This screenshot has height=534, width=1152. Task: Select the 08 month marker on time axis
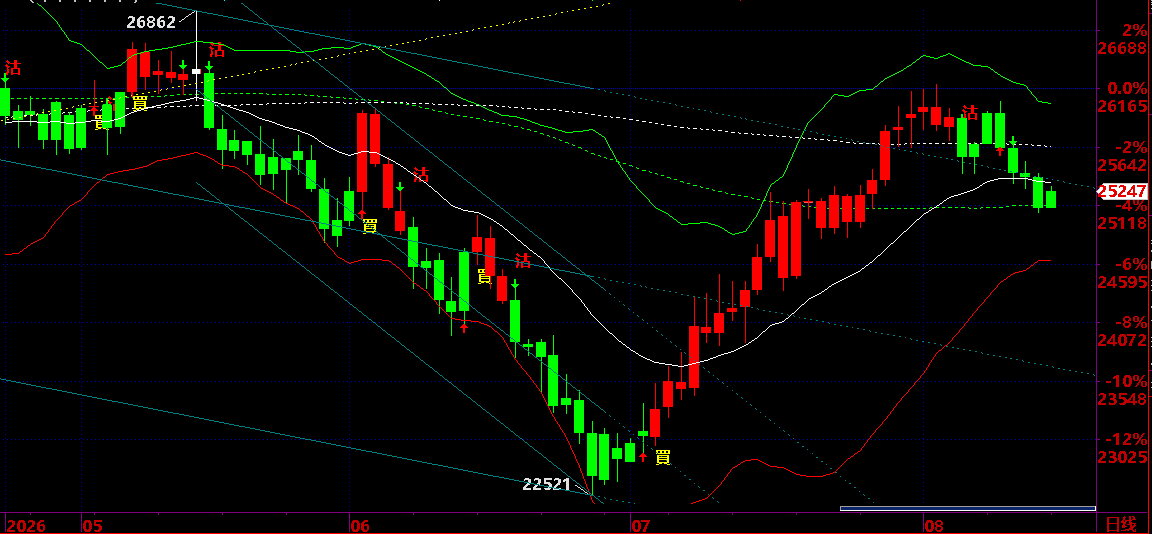tap(933, 526)
